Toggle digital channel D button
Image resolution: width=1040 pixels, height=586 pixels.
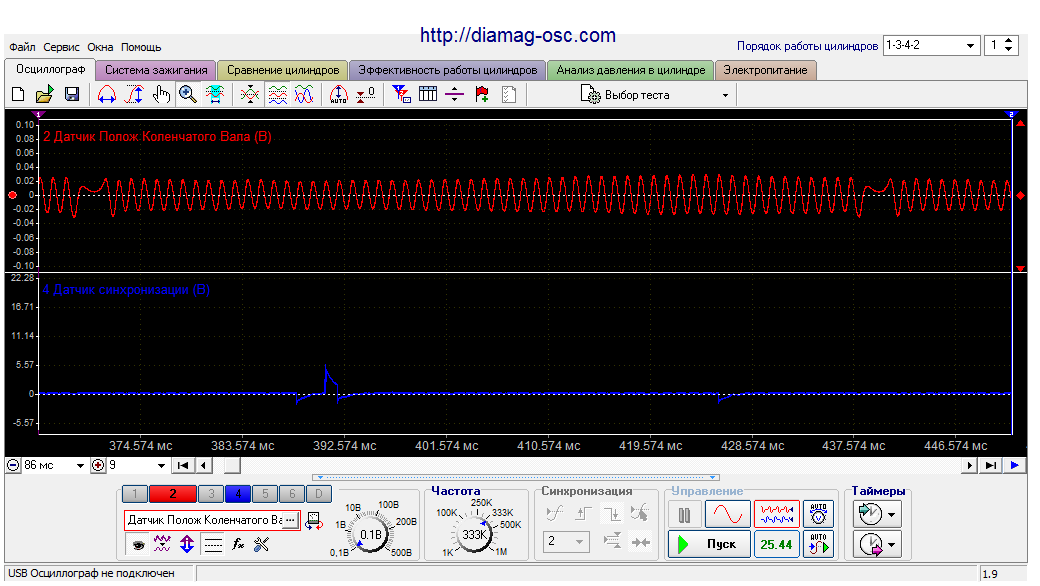tap(319, 494)
